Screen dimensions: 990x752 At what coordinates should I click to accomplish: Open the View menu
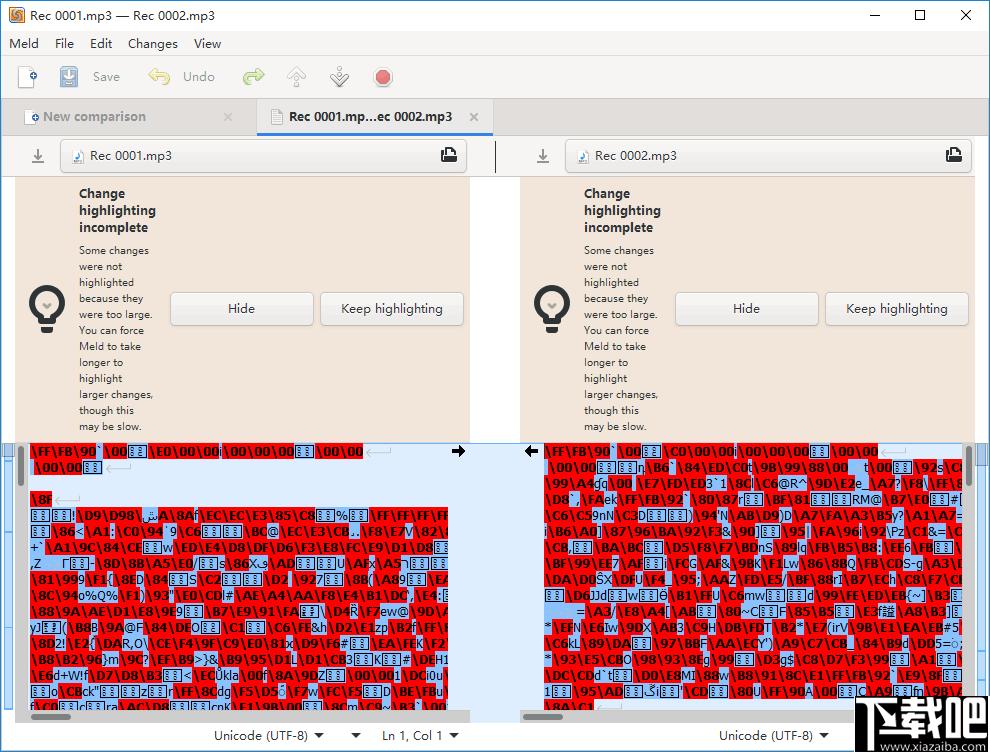pos(207,44)
